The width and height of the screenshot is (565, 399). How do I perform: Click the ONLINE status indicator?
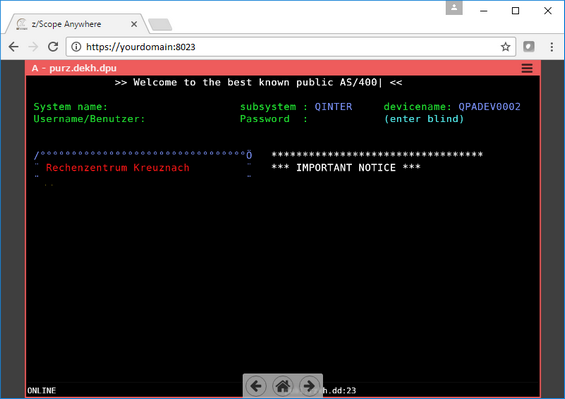[42, 391]
